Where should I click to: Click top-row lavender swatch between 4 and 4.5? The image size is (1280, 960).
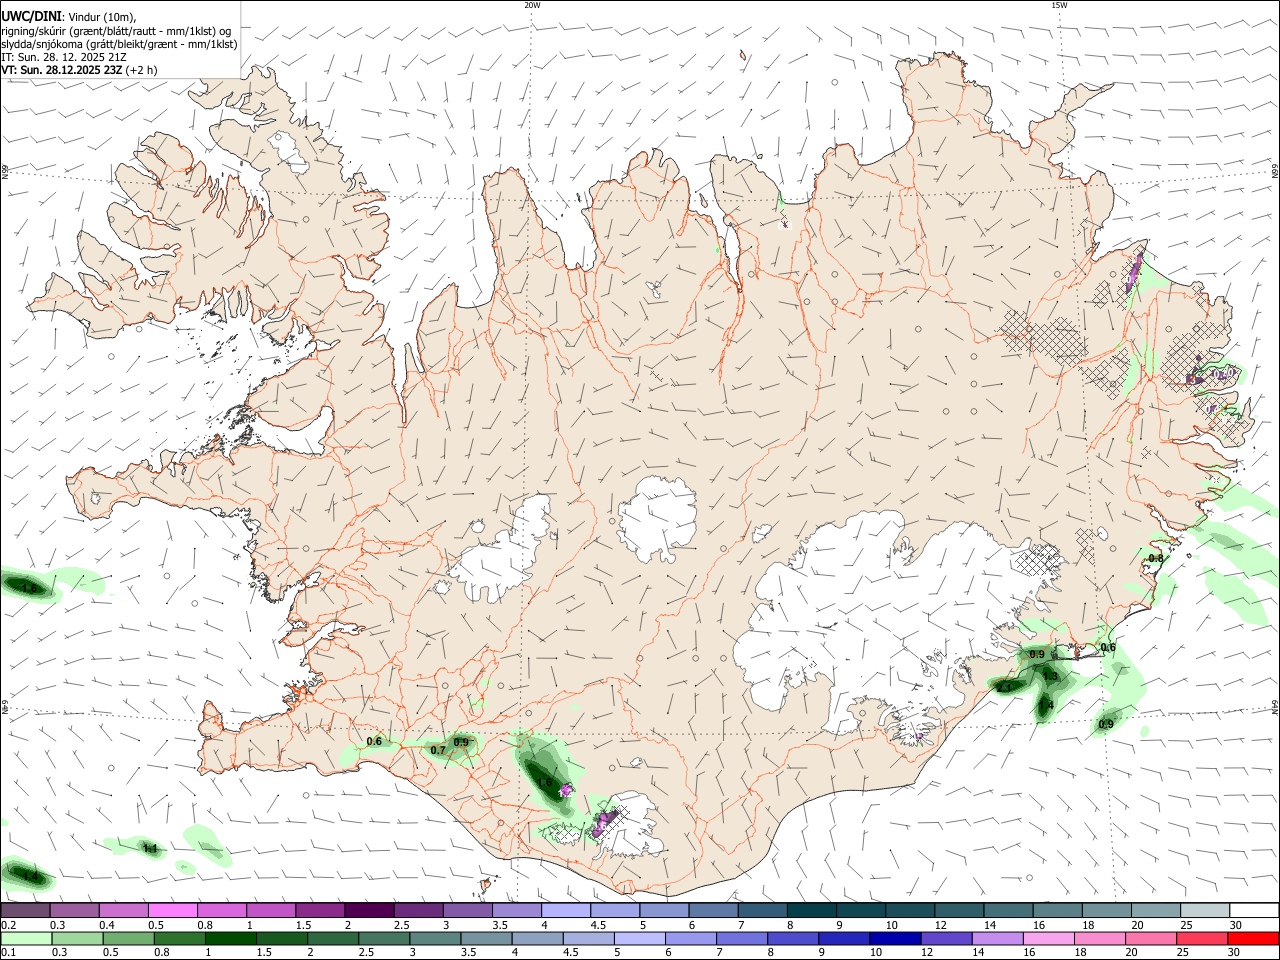564,910
